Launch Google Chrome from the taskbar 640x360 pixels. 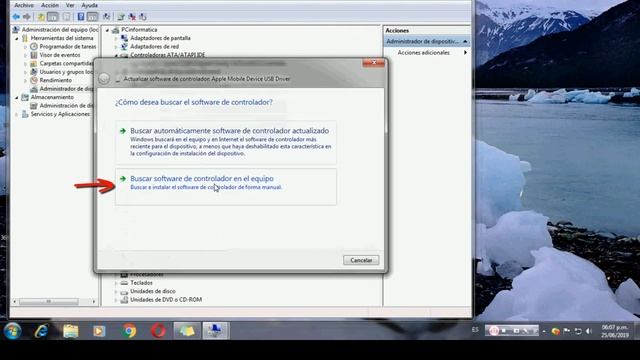[x=129, y=331]
